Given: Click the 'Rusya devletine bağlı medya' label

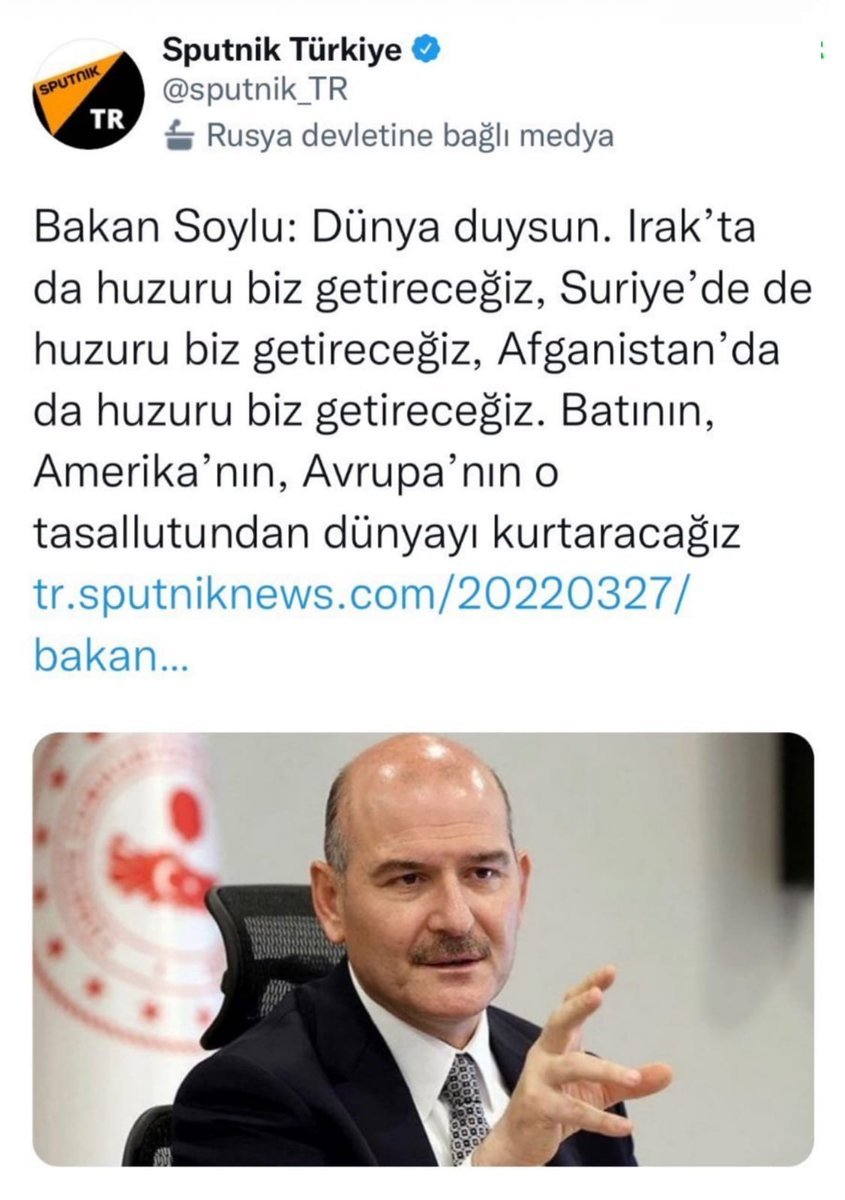Looking at the screenshot, I should tap(410, 136).
